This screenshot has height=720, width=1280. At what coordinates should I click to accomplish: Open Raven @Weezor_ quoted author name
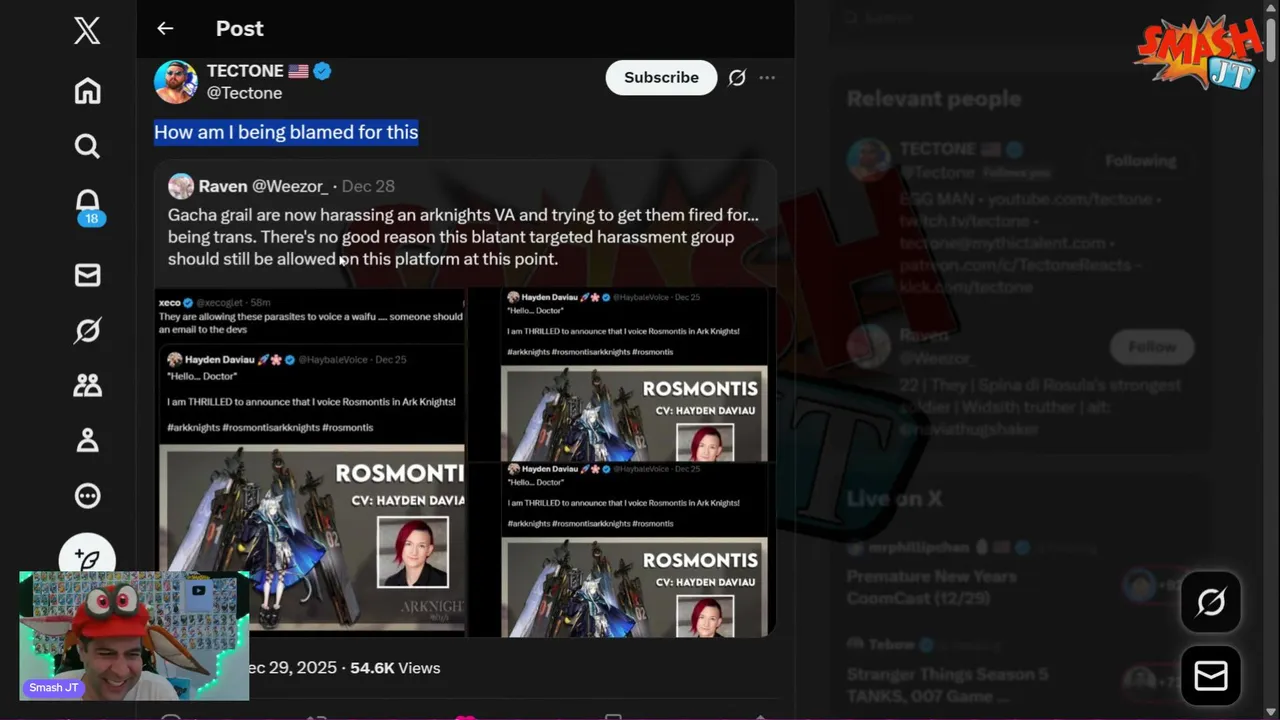(263, 186)
